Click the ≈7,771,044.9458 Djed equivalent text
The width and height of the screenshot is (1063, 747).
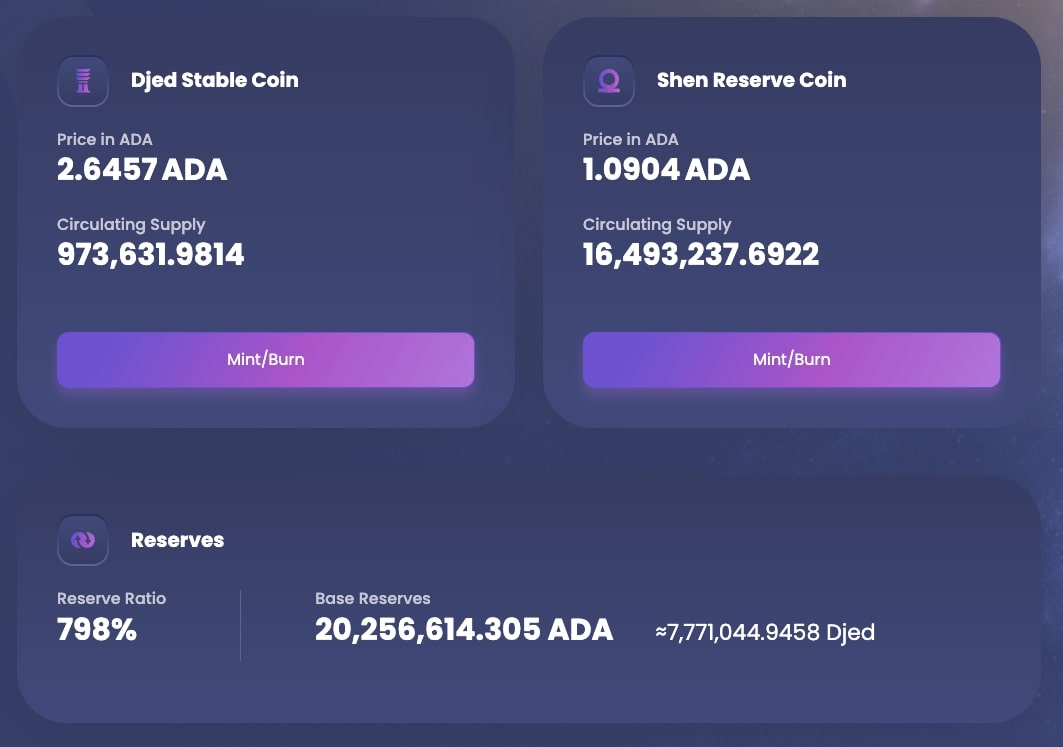765,632
